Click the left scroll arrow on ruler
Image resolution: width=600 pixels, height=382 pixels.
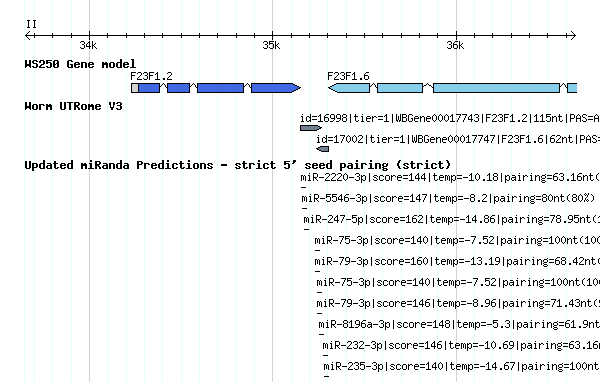coord(29,36)
